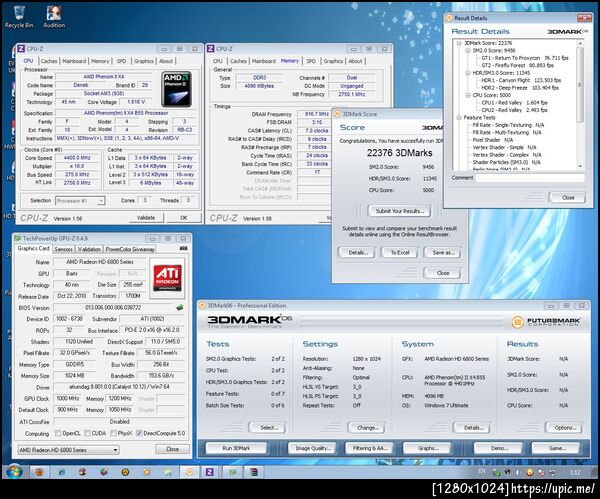The height and width of the screenshot is (499, 600).
Task: Toggle the DirectCompute 5.0 checkbox
Action: pos(139,433)
